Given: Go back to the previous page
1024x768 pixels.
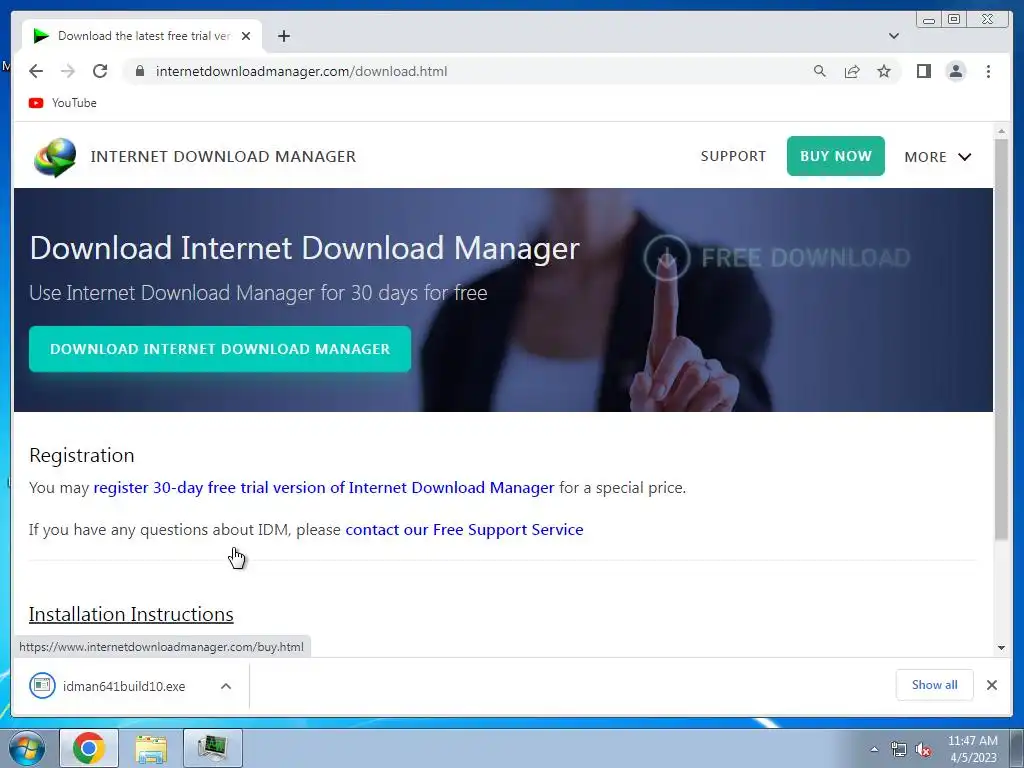Looking at the screenshot, I should tap(36, 71).
